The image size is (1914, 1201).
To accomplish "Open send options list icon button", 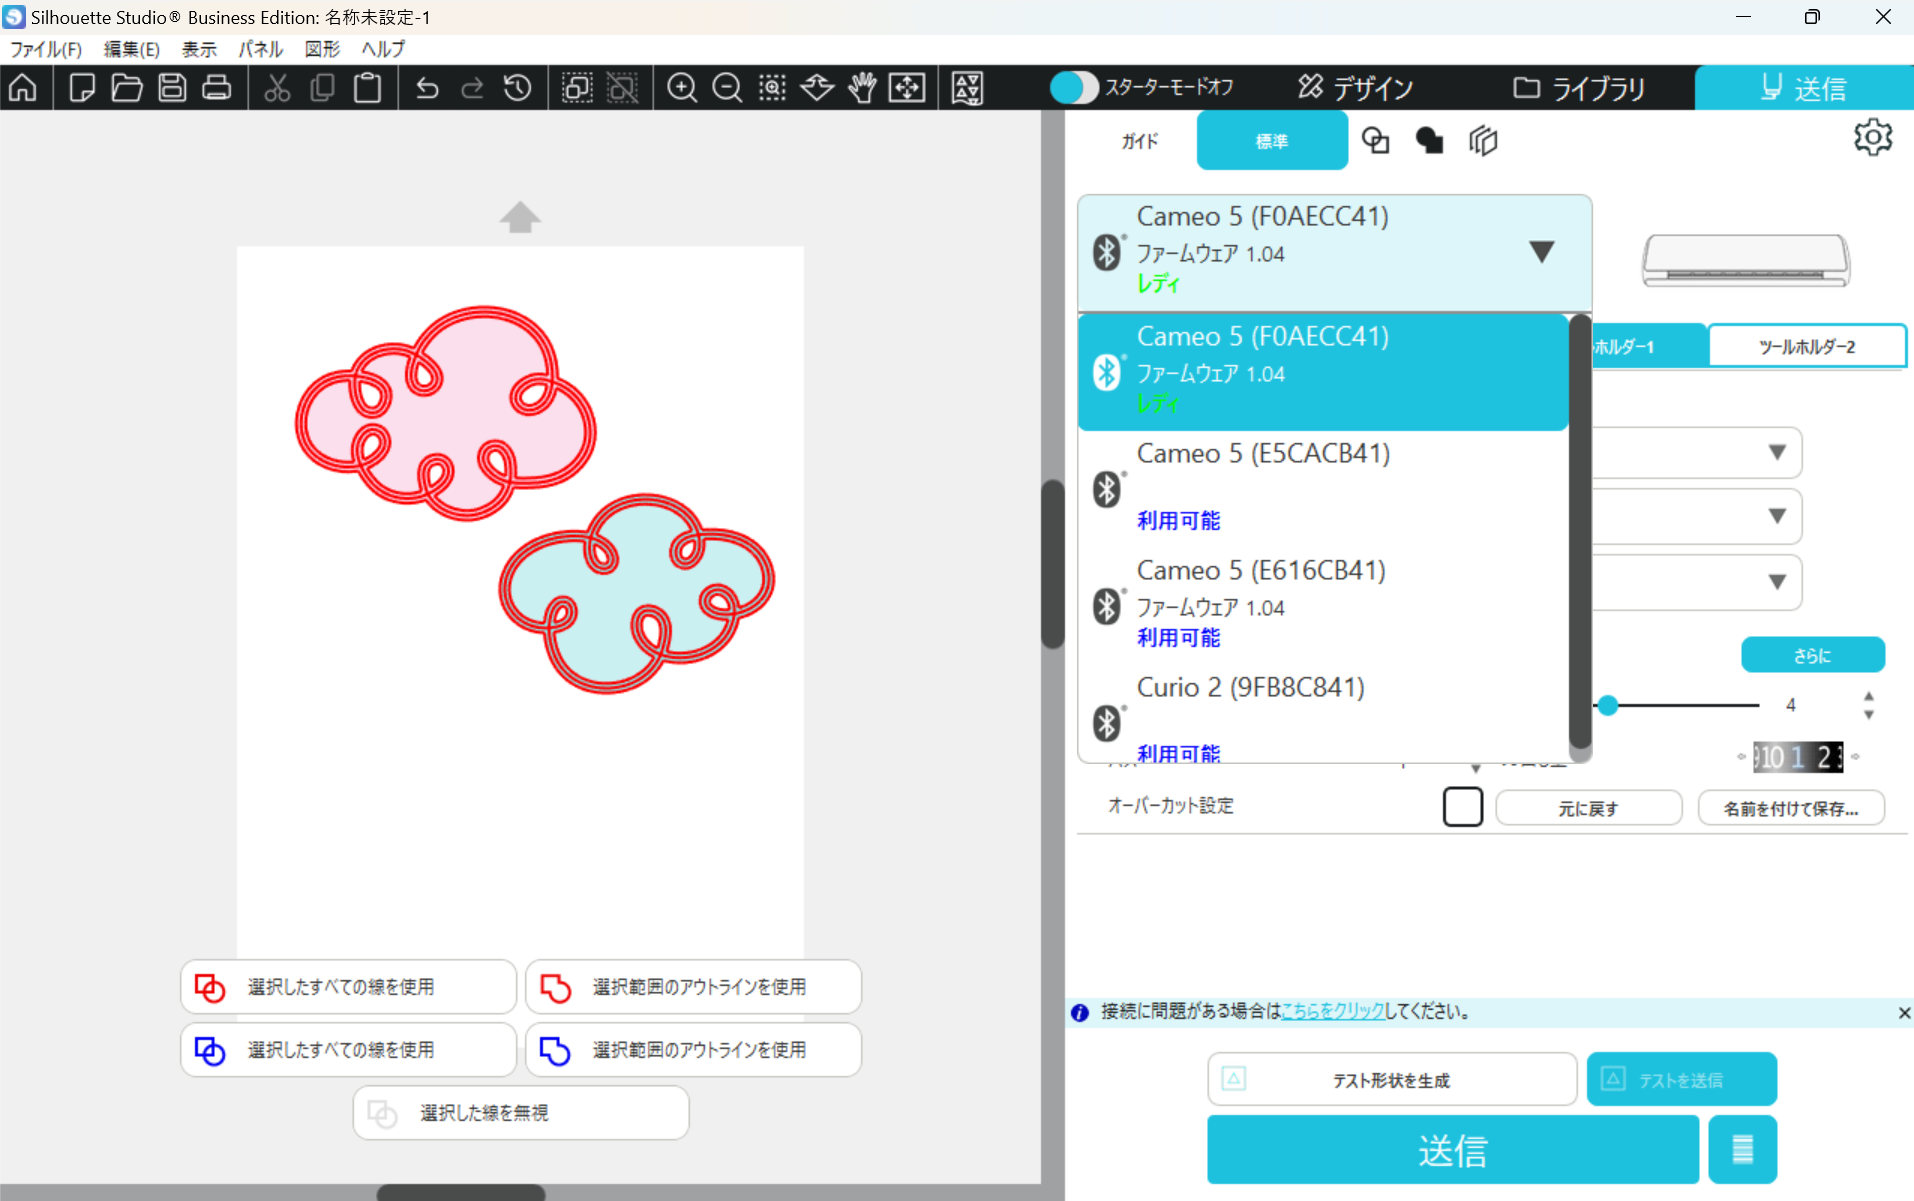I will (1742, 1150).
